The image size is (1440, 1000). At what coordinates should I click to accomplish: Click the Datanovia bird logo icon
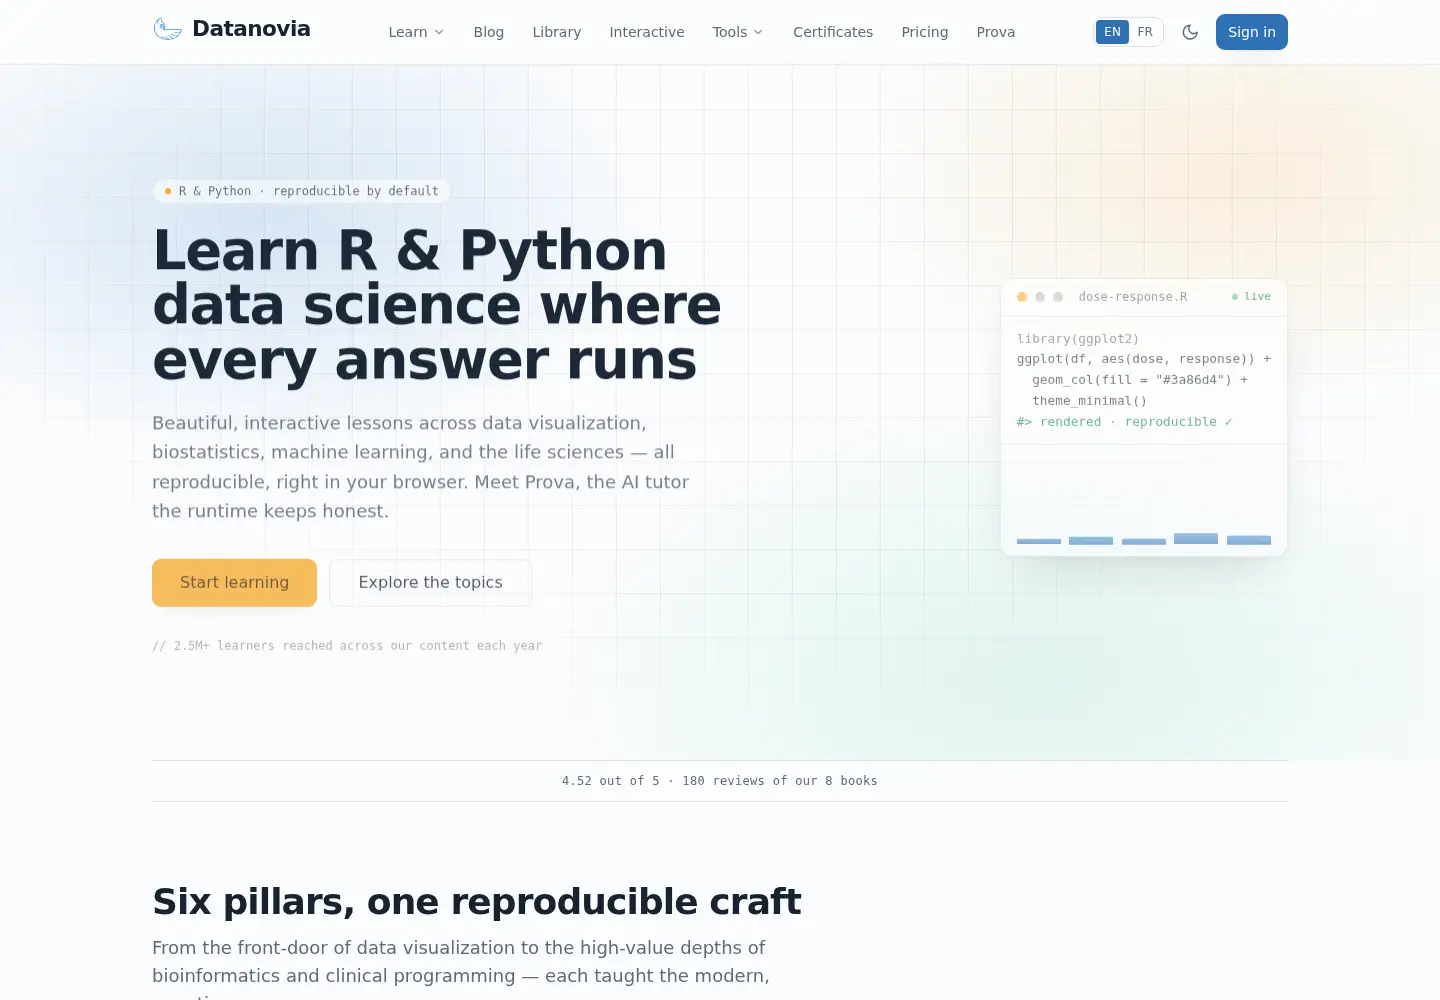click(167, 29)
